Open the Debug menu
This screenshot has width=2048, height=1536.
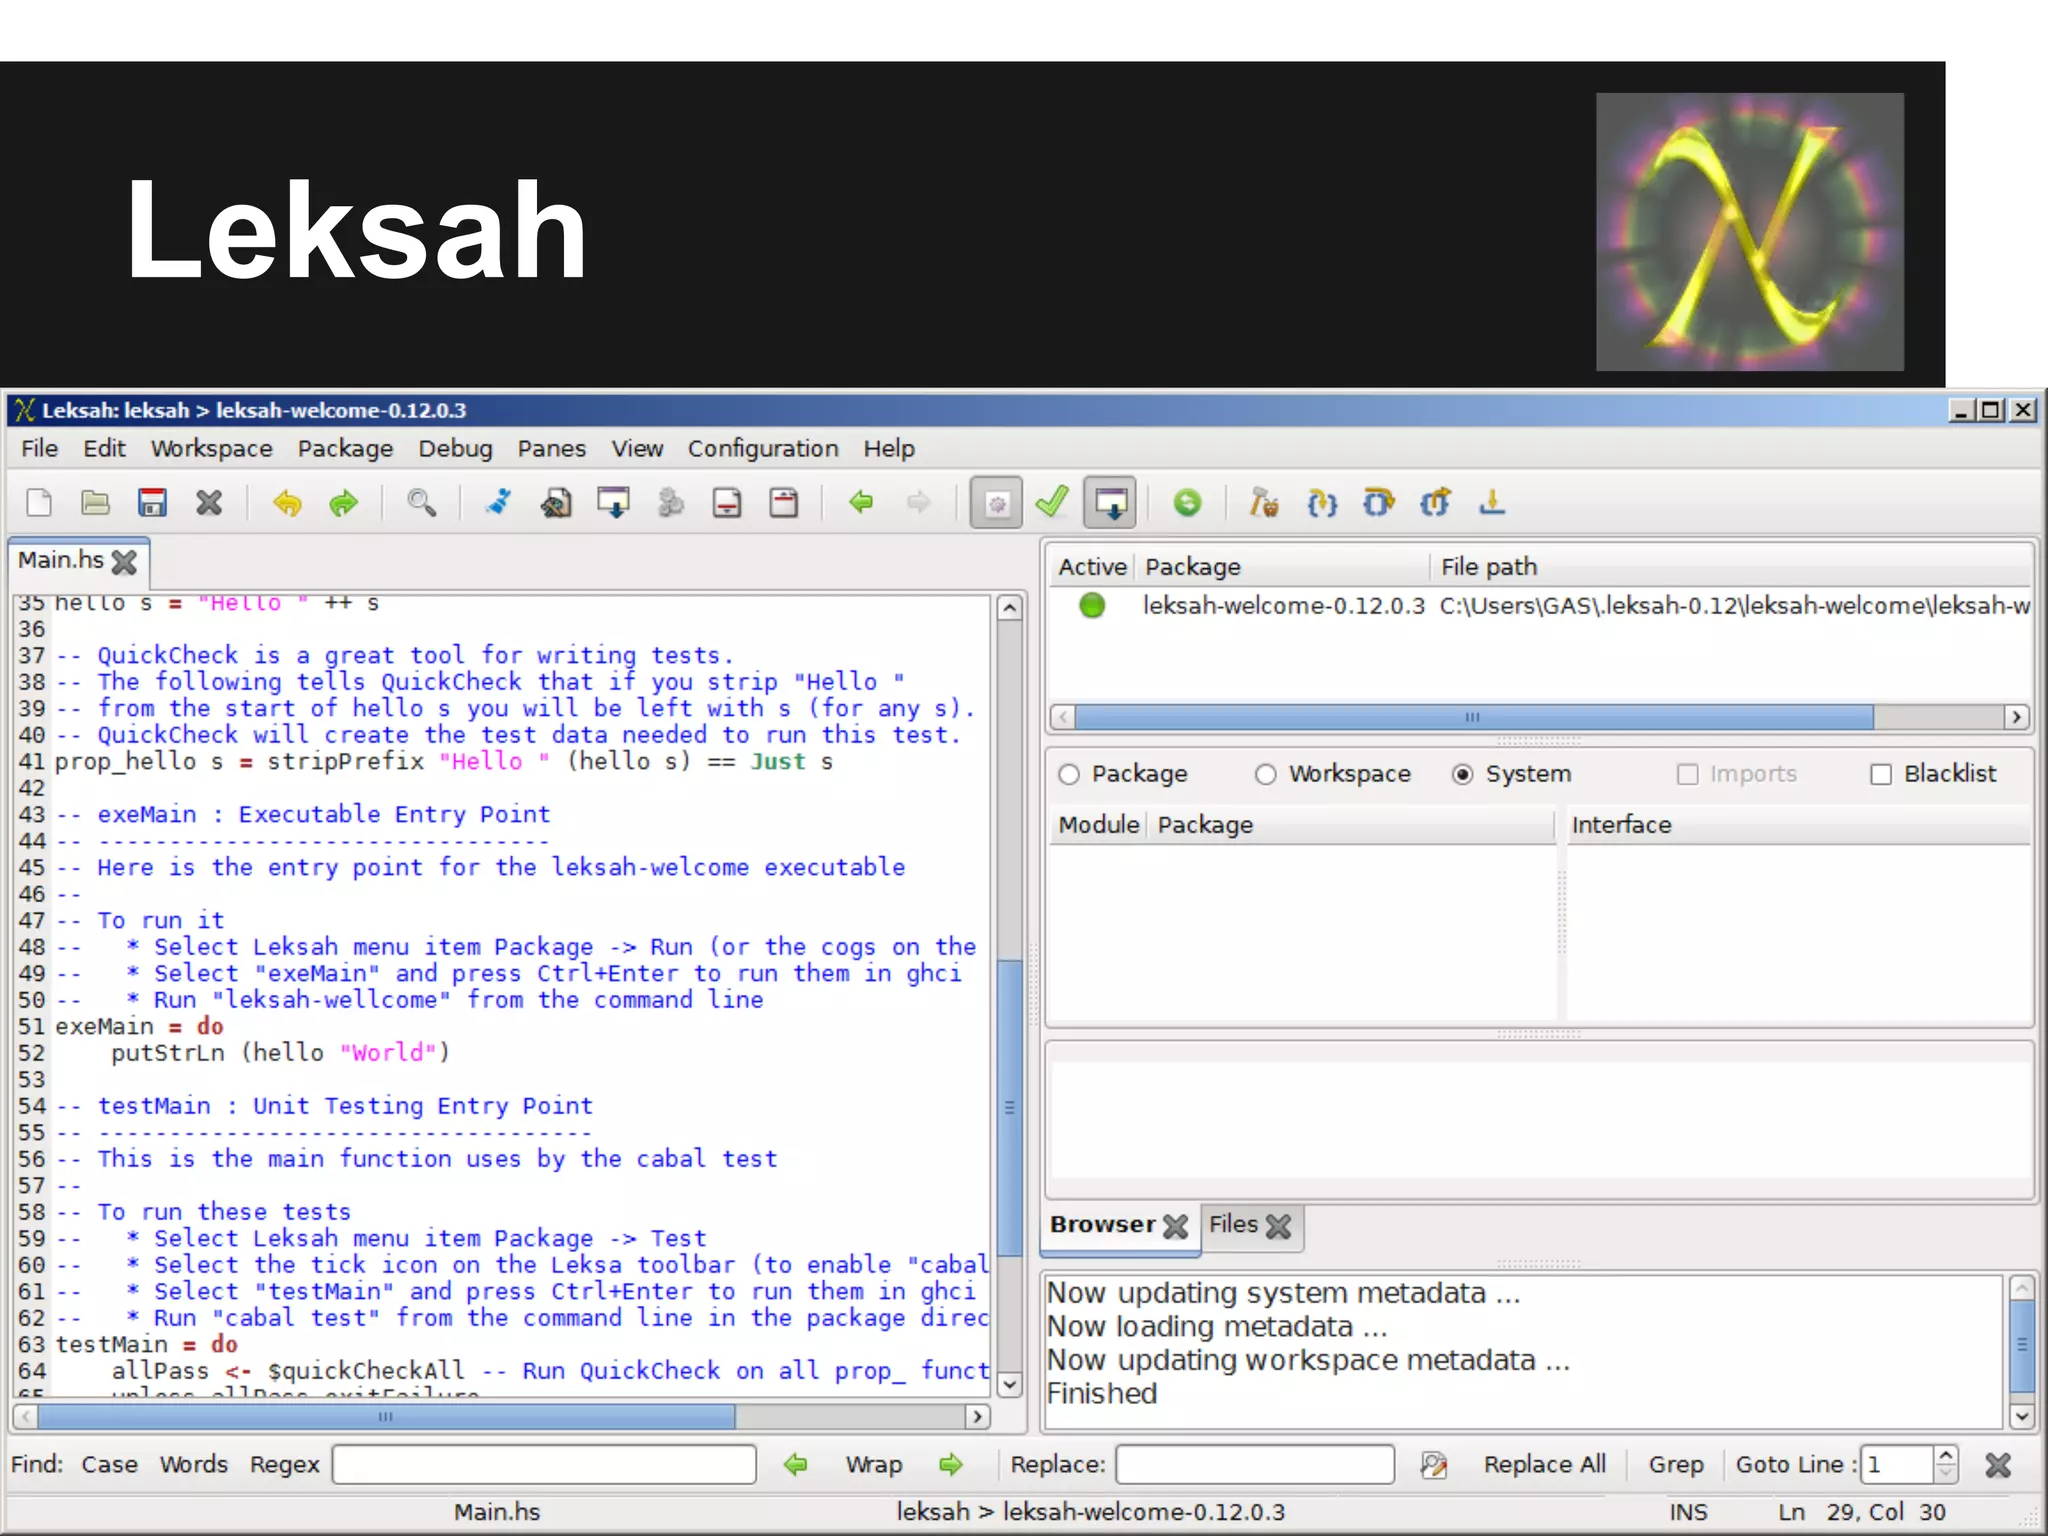[x=455, y=449]
